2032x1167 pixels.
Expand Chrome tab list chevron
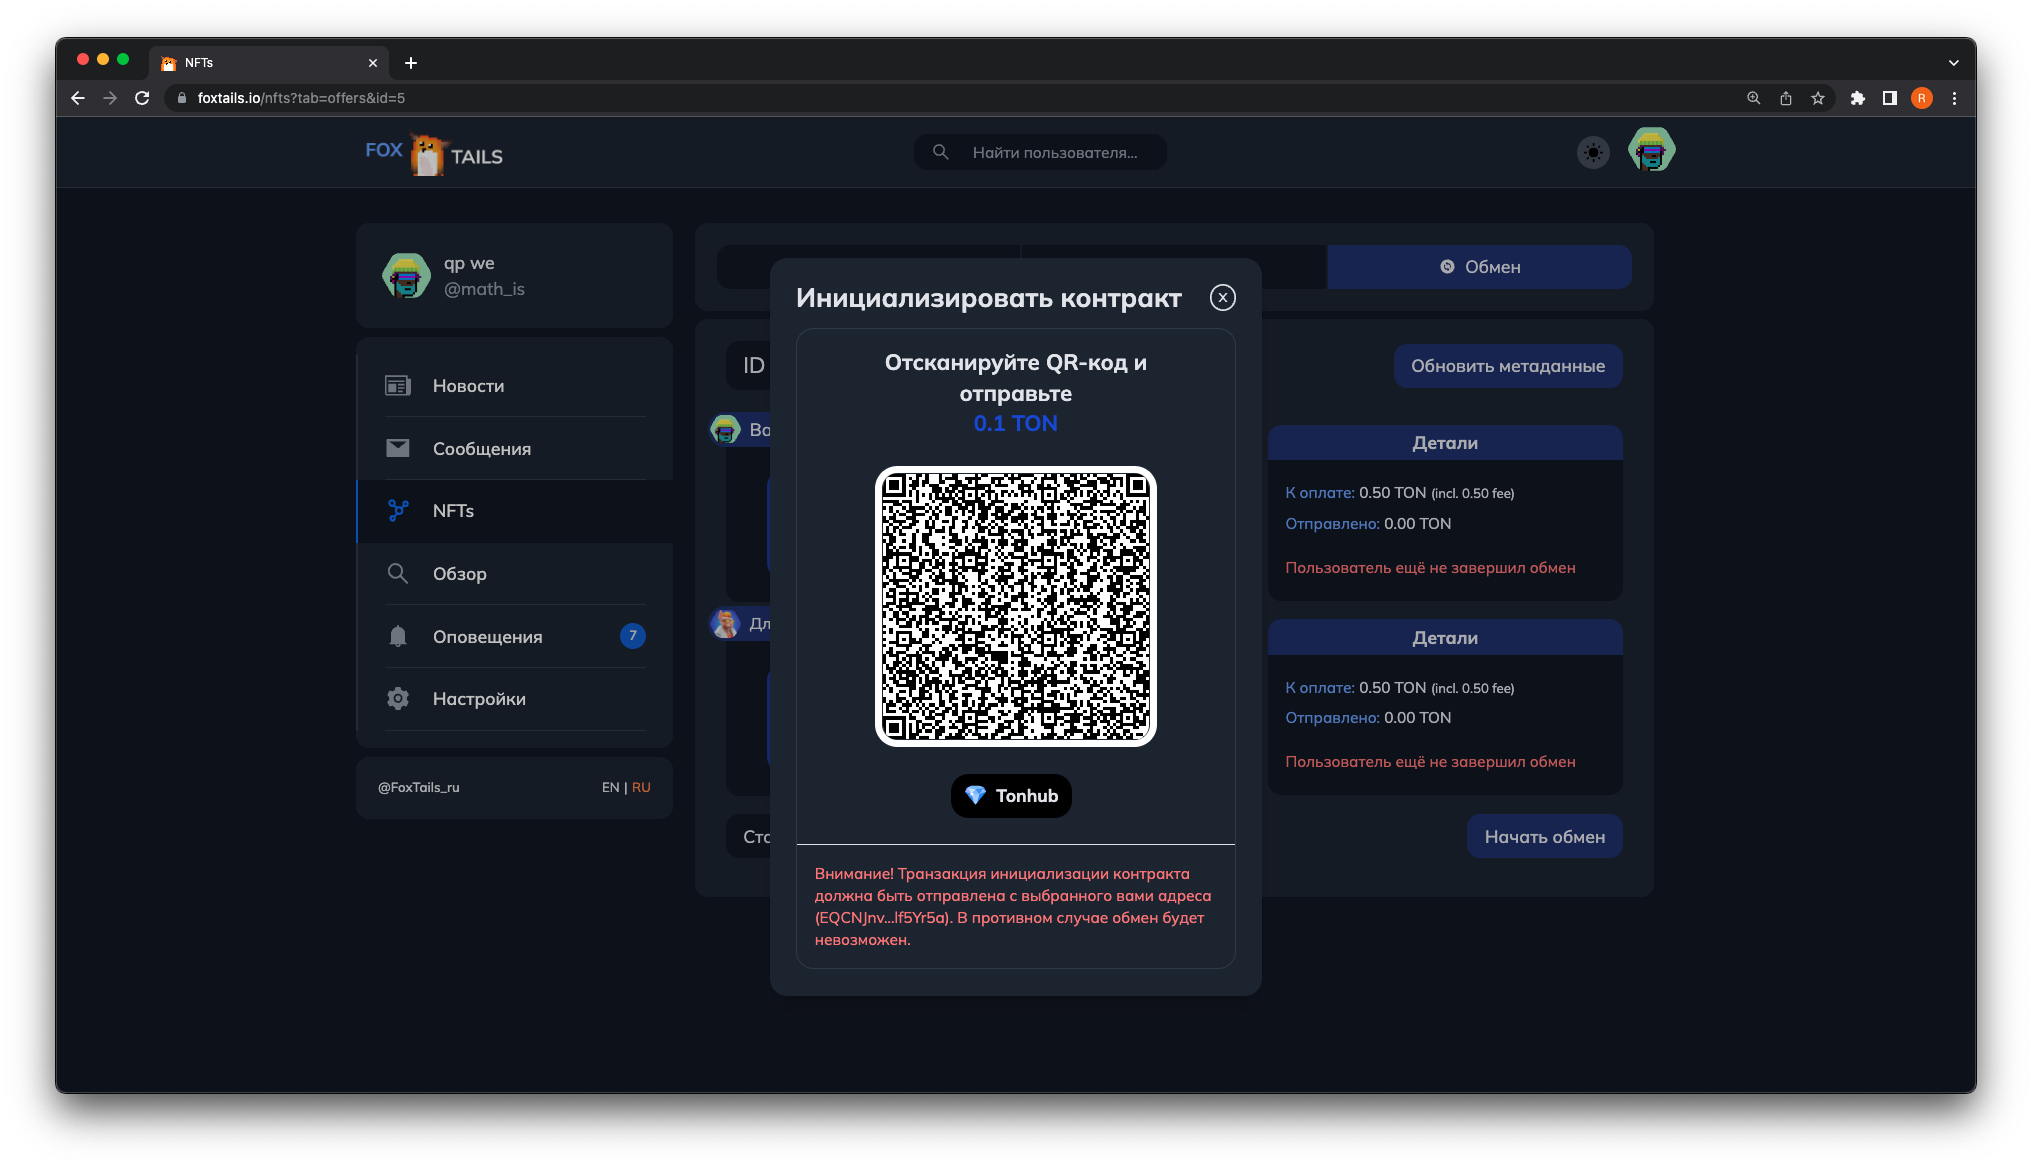click(1953, 63)
